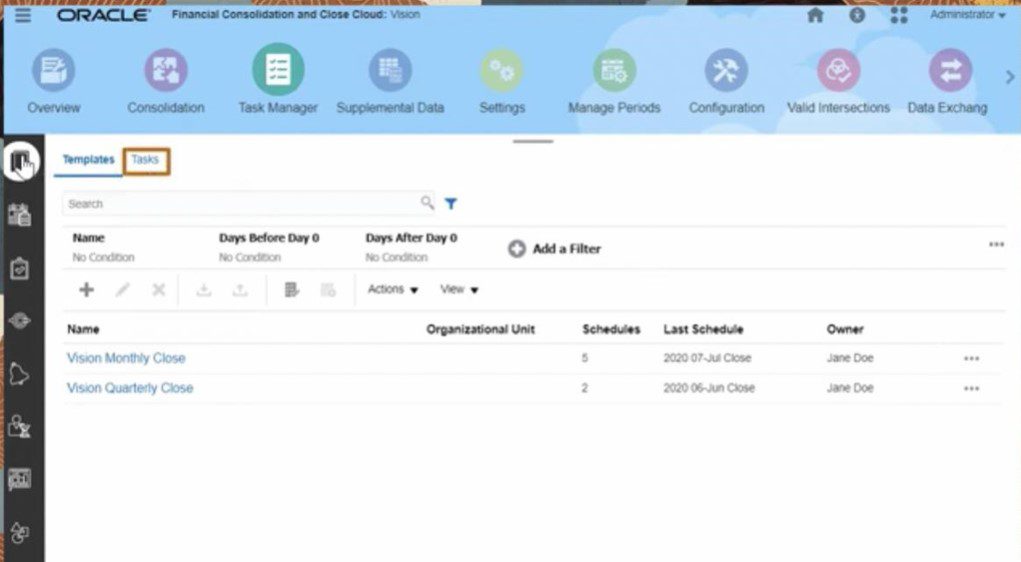Click the Oracle logo
This screenshot has height=562, width=1021.
(103, 14)
